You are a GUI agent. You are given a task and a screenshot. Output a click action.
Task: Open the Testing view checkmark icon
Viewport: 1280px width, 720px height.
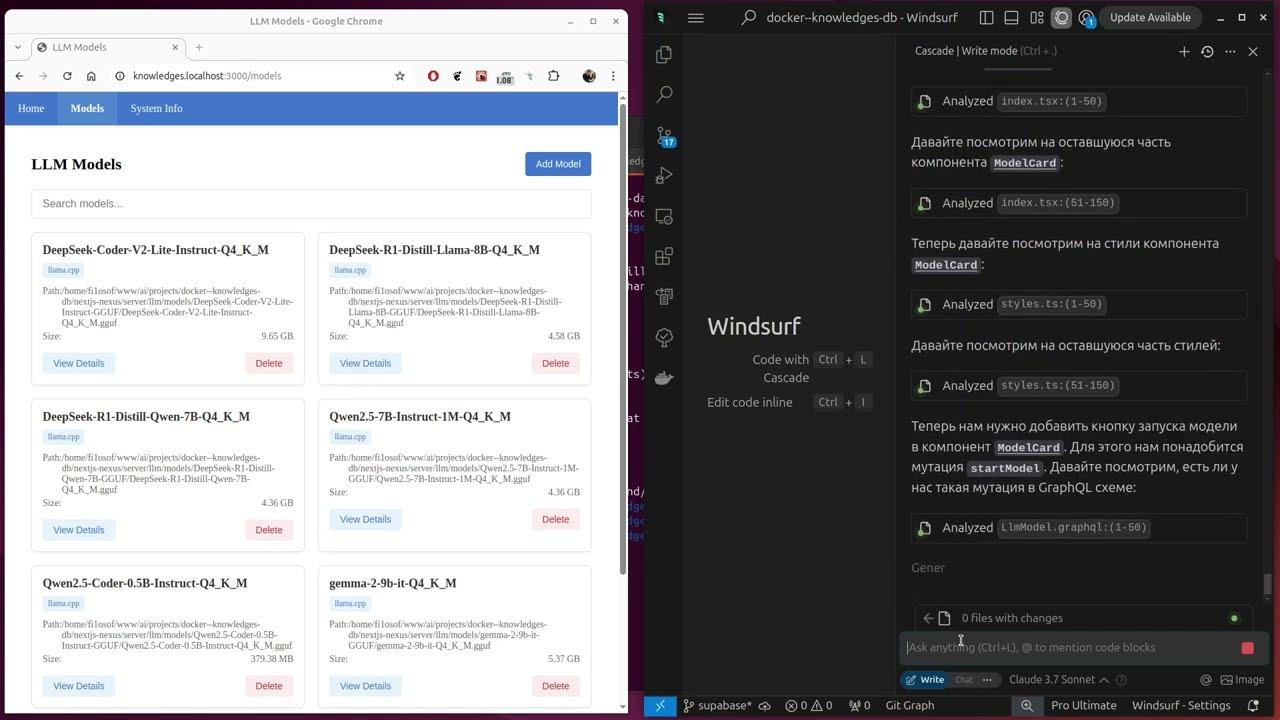click(x=664, y=337)
